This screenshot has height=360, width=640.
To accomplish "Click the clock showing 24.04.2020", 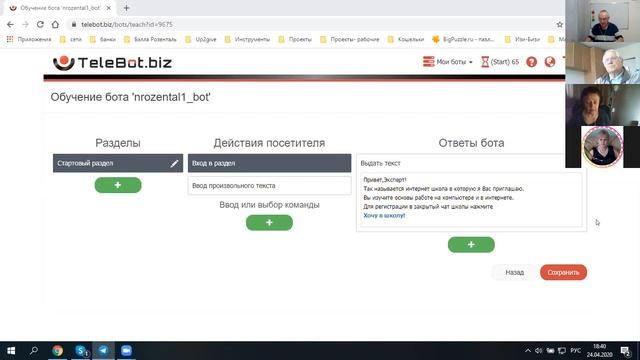I will (600, 351).
